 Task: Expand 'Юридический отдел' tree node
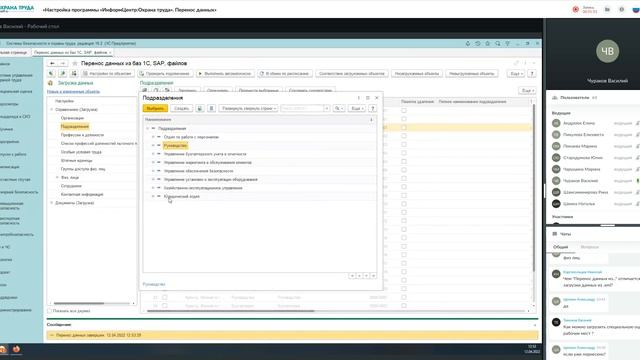[x=153, y=196]
